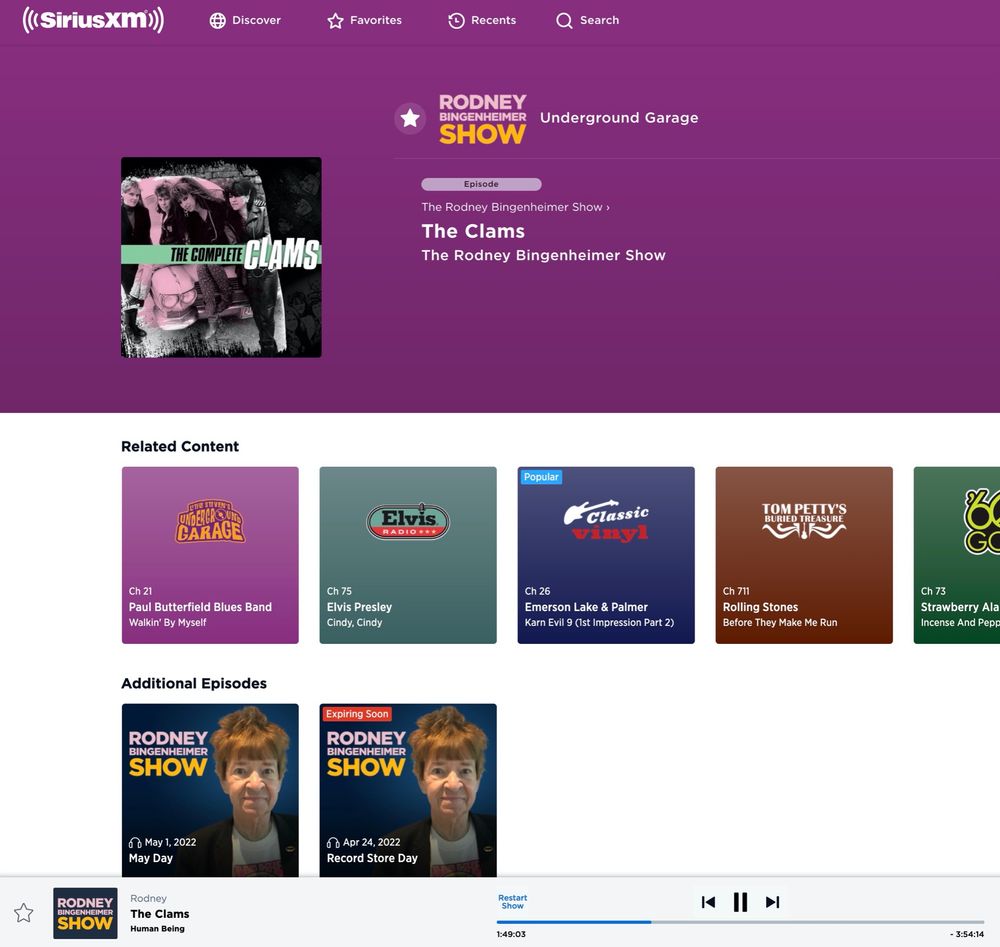Open the Elvis Radio Ch 75 card
The image size is (1000, 947).
408,555
